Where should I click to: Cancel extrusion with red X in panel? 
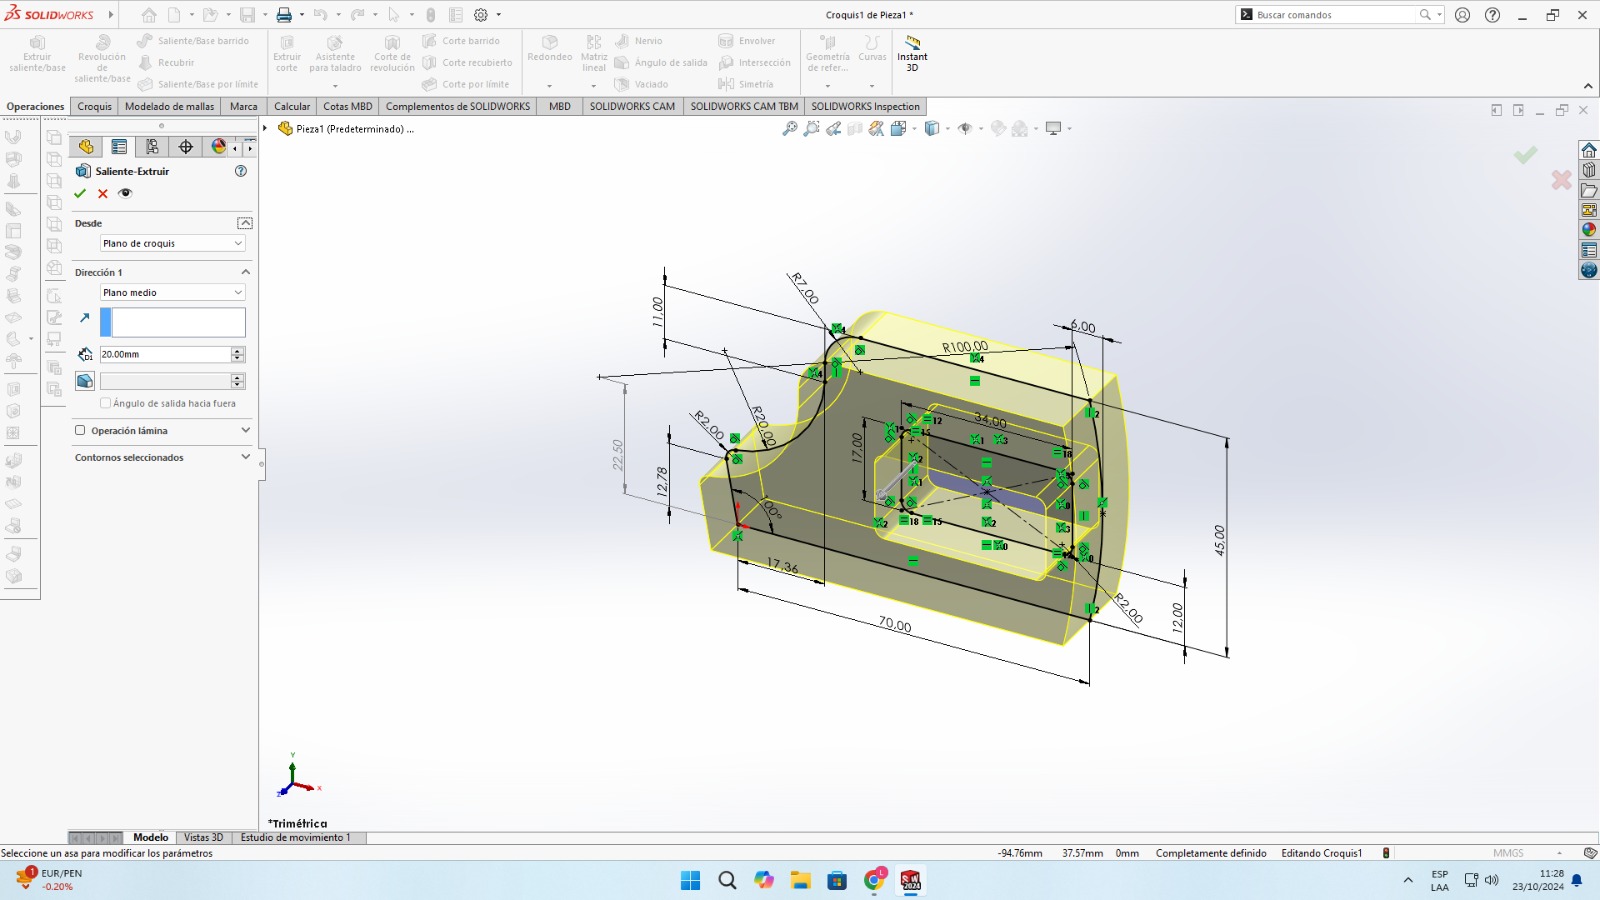click(x=102, y=194)
